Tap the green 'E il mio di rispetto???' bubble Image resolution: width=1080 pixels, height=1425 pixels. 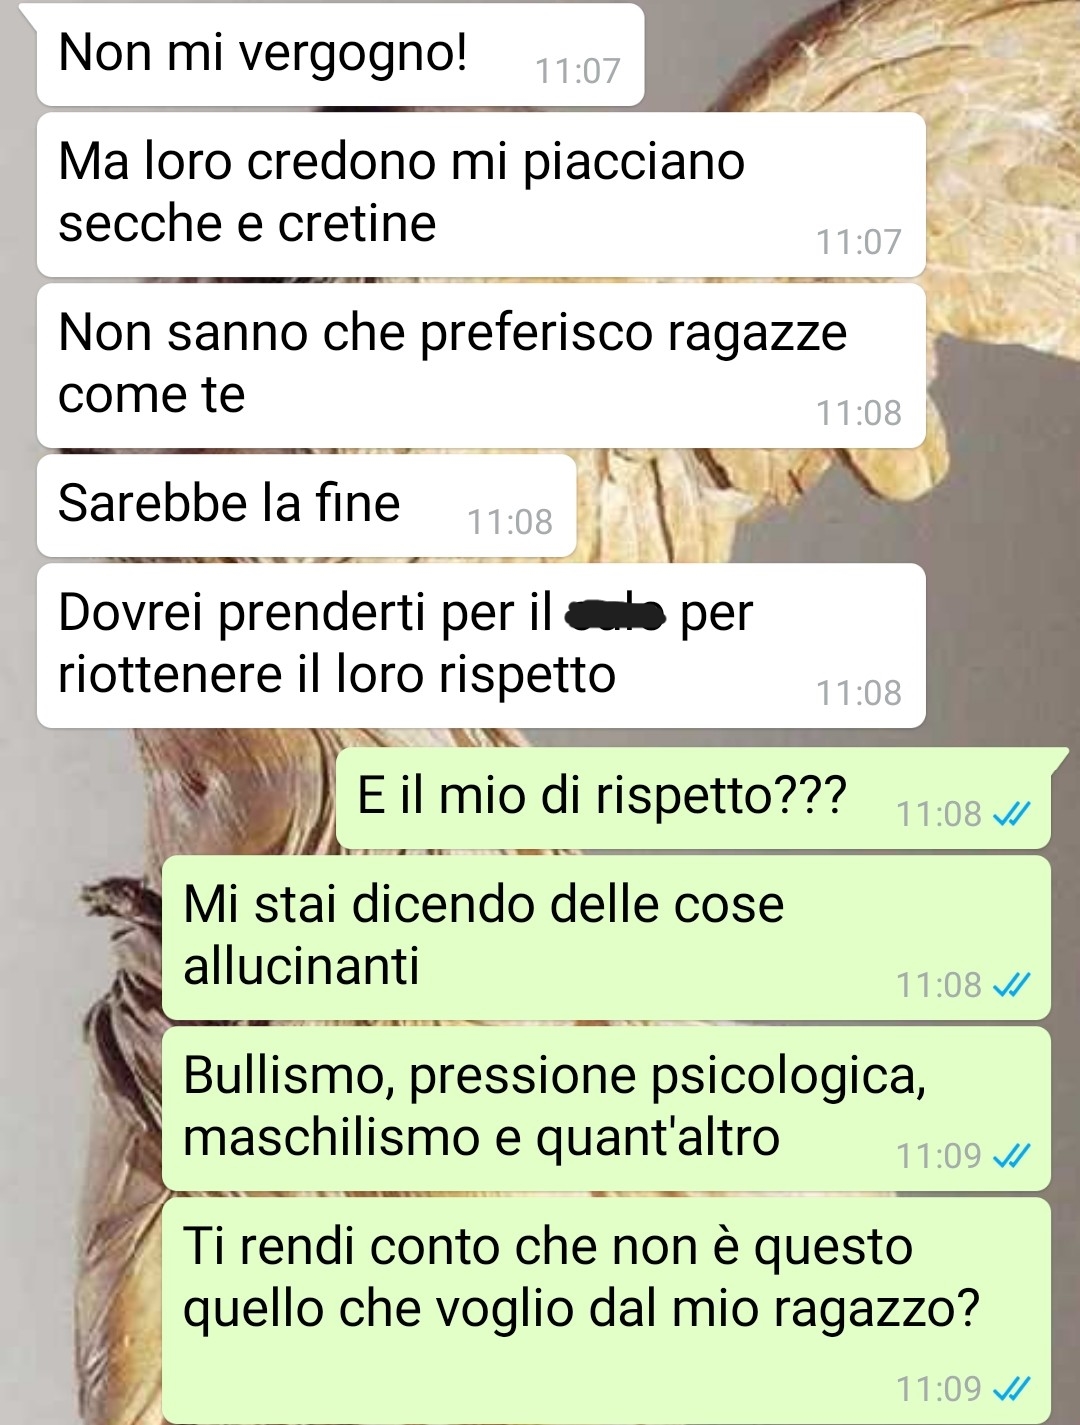click(x=693, y=798)
